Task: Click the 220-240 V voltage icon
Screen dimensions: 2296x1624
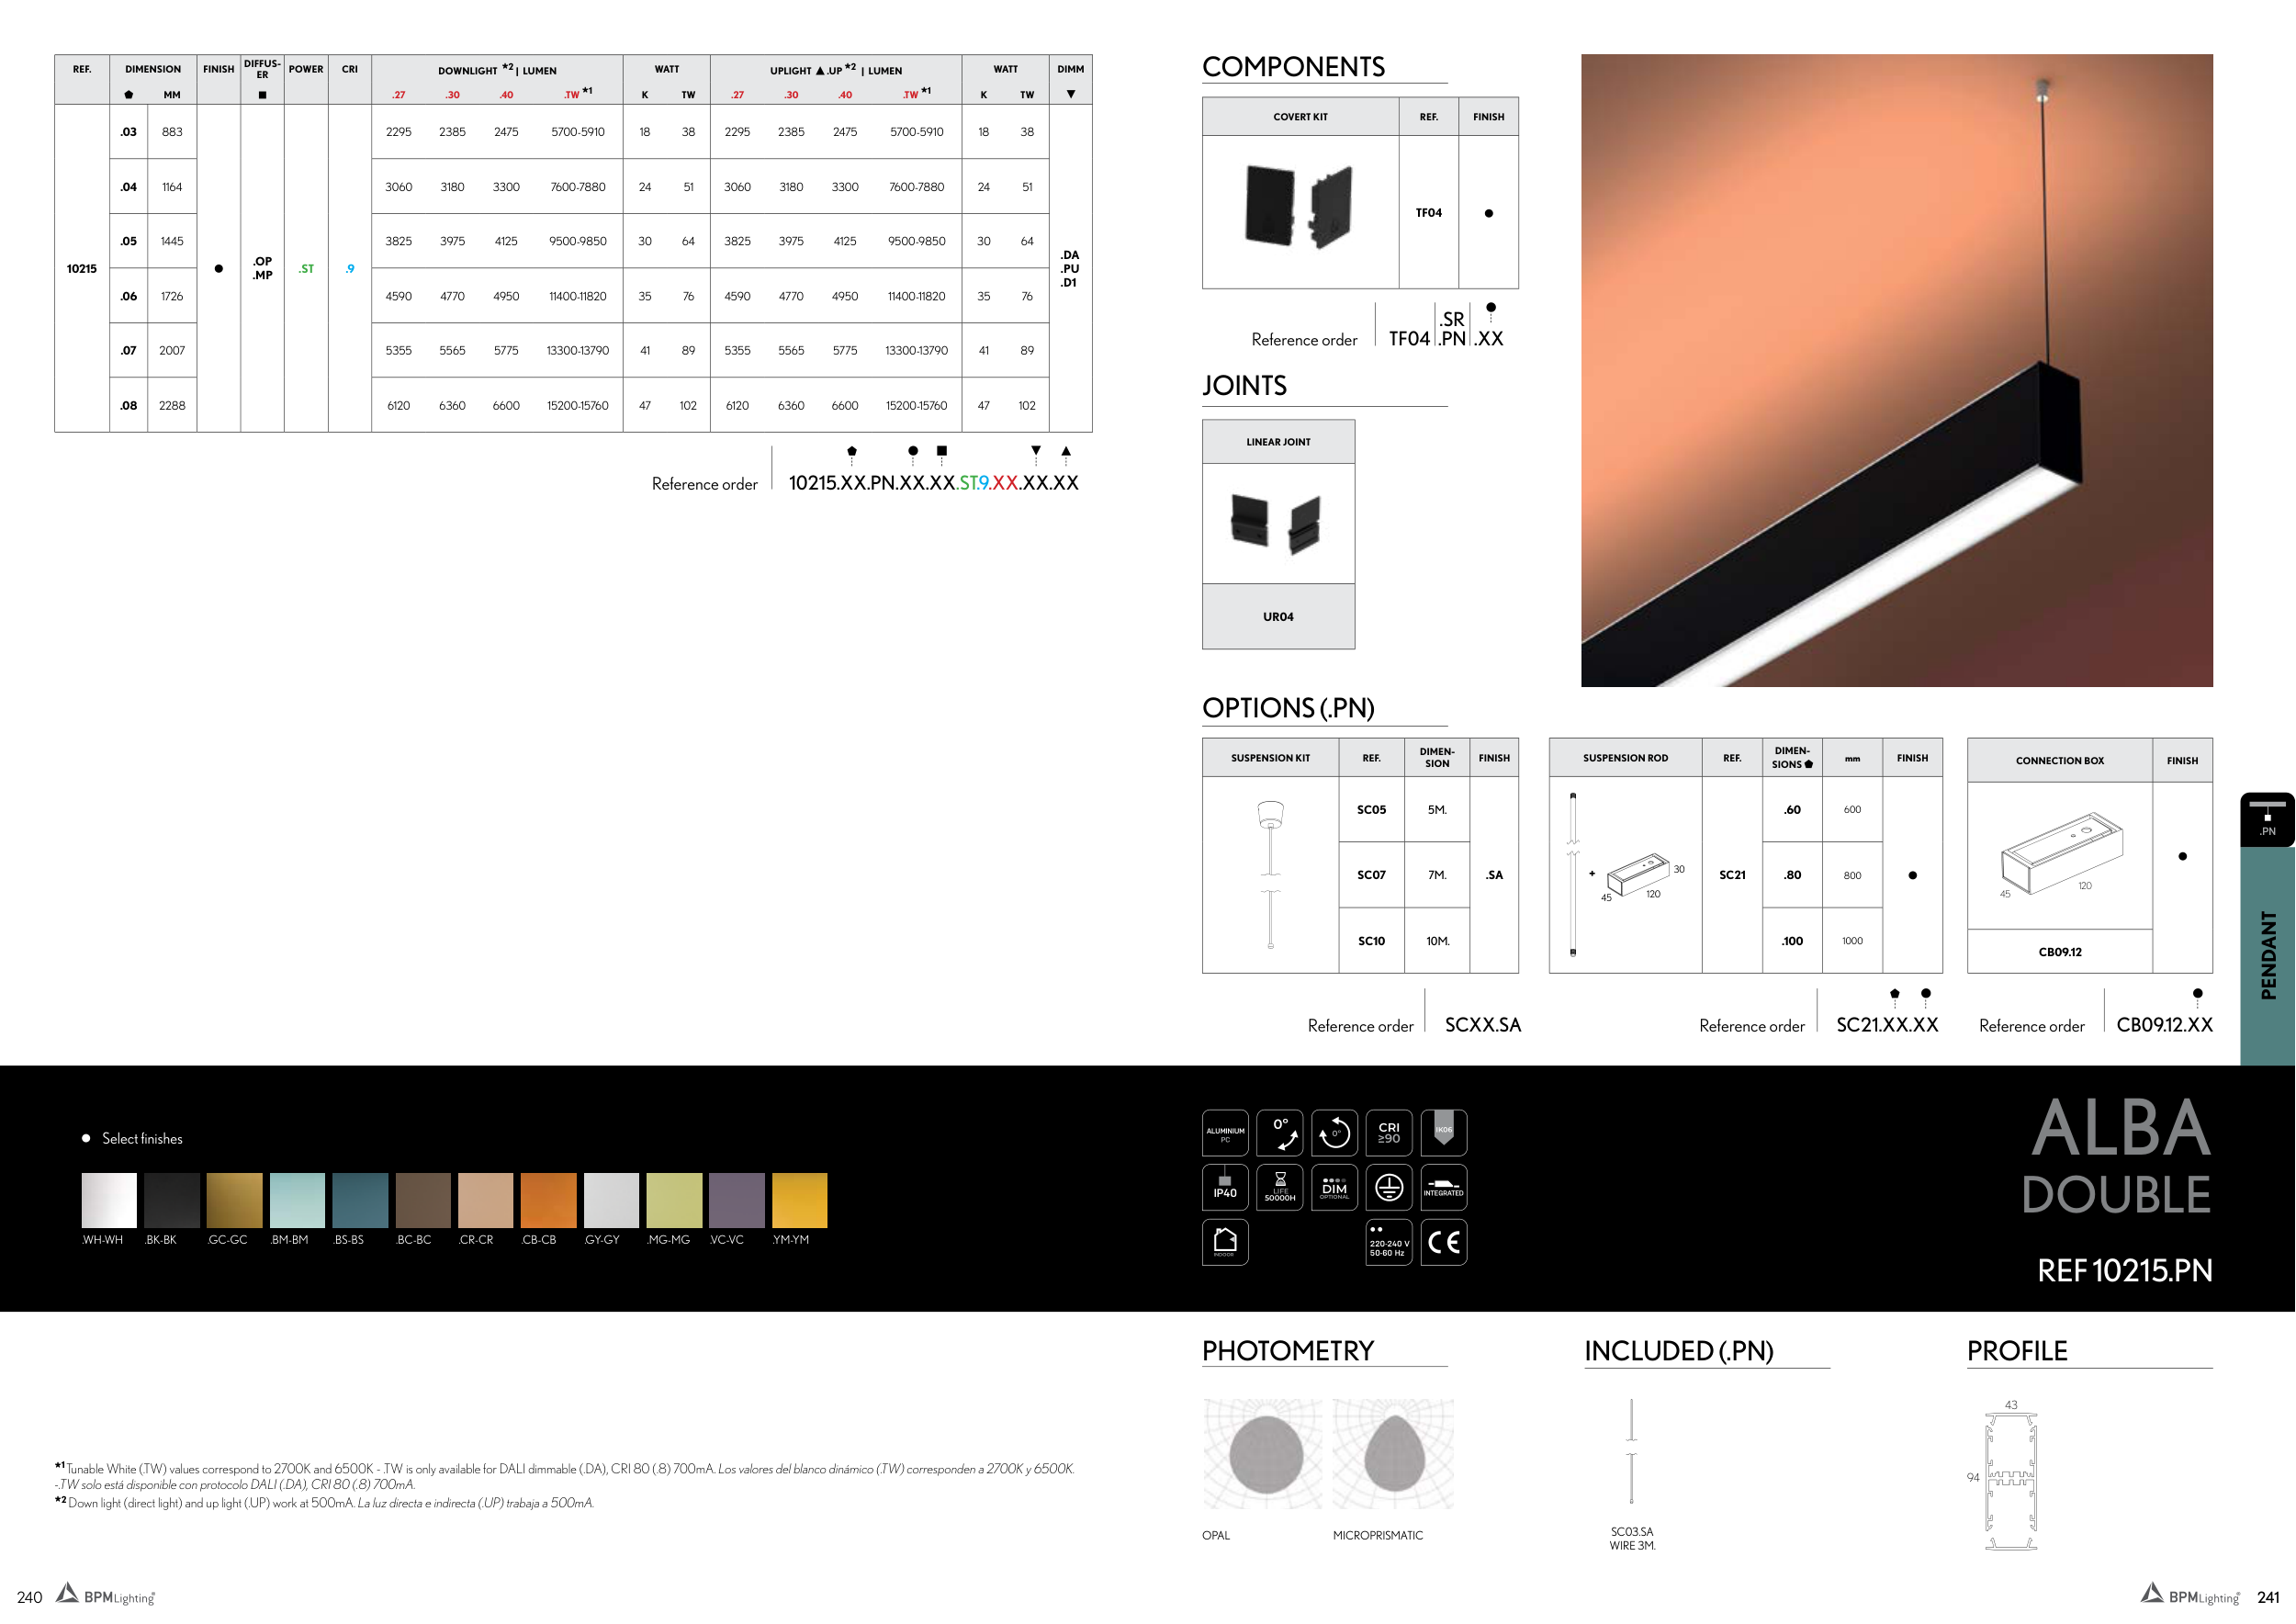Action: click(1388, 1242)
